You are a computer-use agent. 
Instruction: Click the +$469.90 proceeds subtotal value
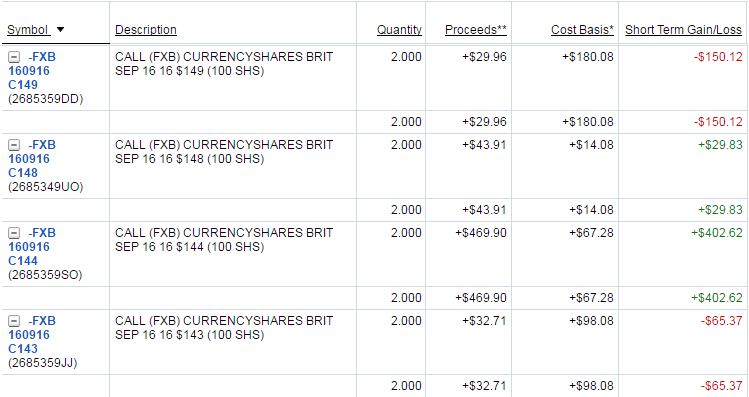[x=481, y=298]
